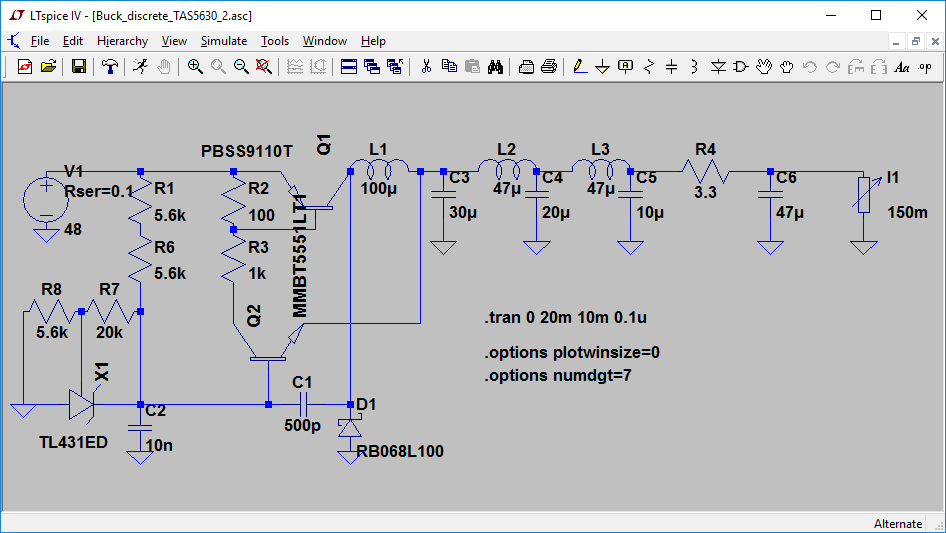
Task: Click the Print icon in toolbar
Action: point(549,67)
